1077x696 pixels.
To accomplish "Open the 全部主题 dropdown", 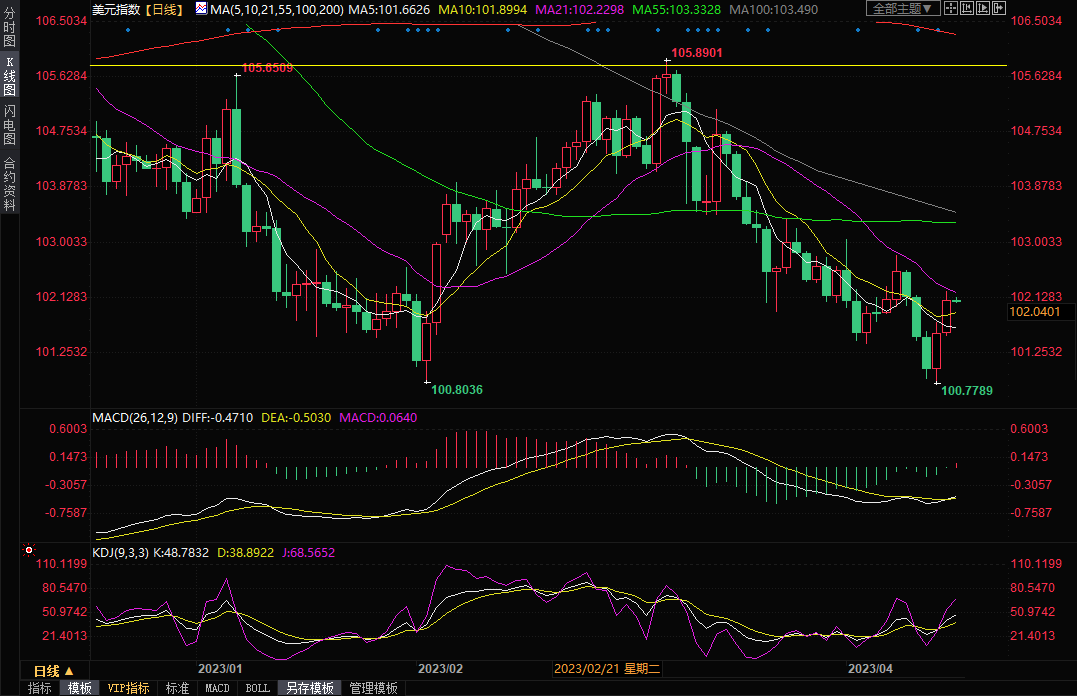I will tap(900, 8).
